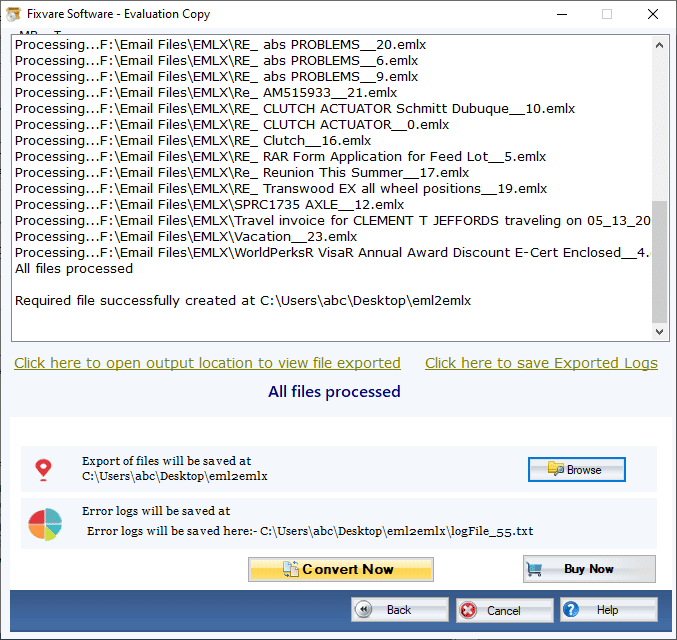Select log line 'Reunion This Summer__17.emlx'

click(x=242, y=172)
